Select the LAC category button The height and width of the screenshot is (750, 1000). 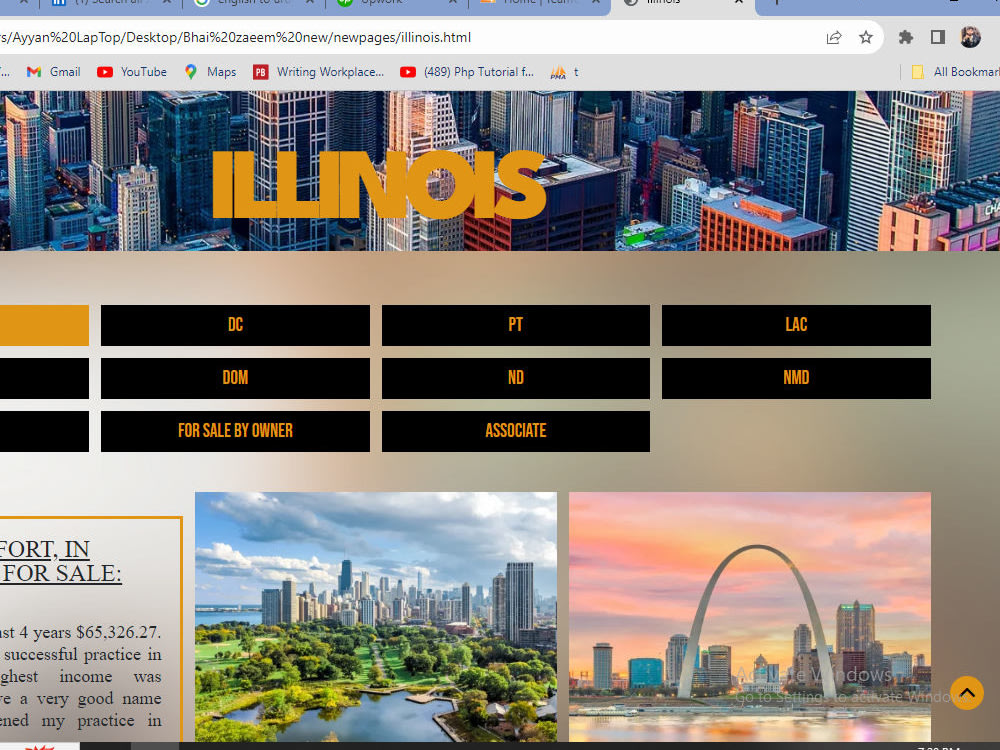coord(797,325)
